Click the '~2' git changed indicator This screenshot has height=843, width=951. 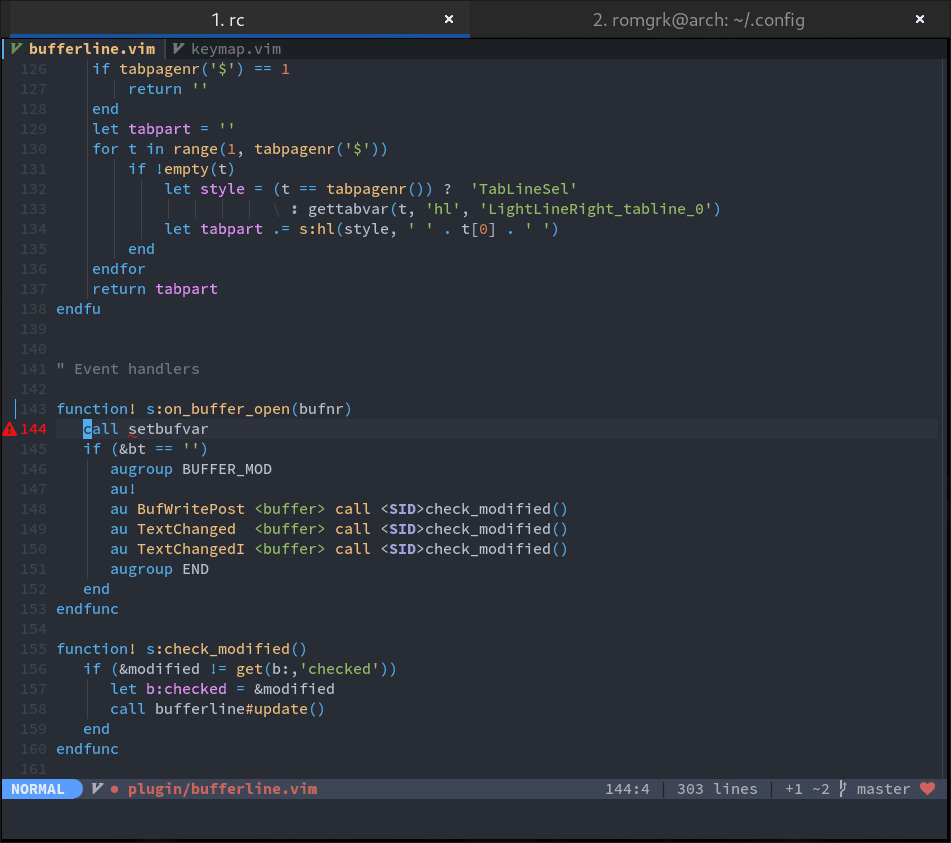click(821, 789)
